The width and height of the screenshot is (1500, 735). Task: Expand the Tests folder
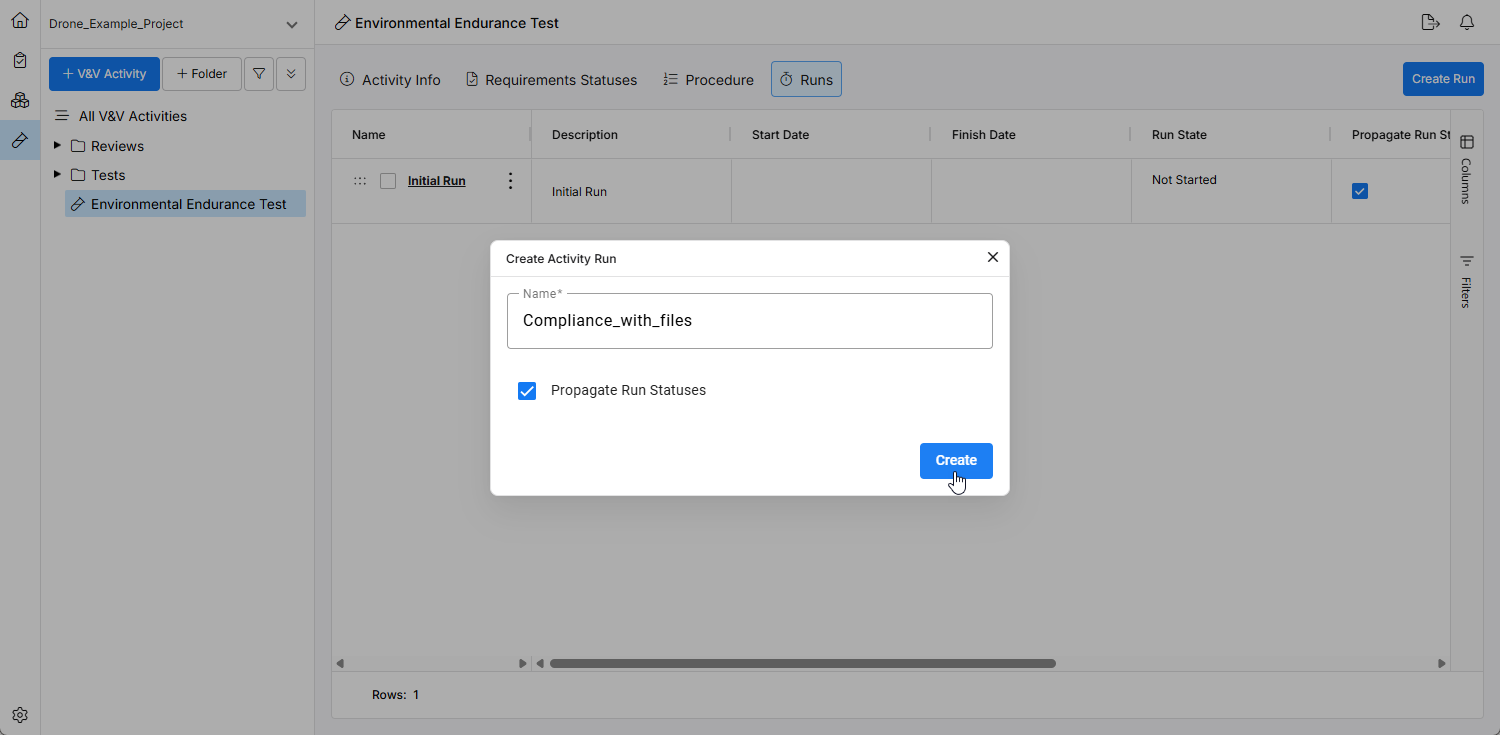(57, 175)
